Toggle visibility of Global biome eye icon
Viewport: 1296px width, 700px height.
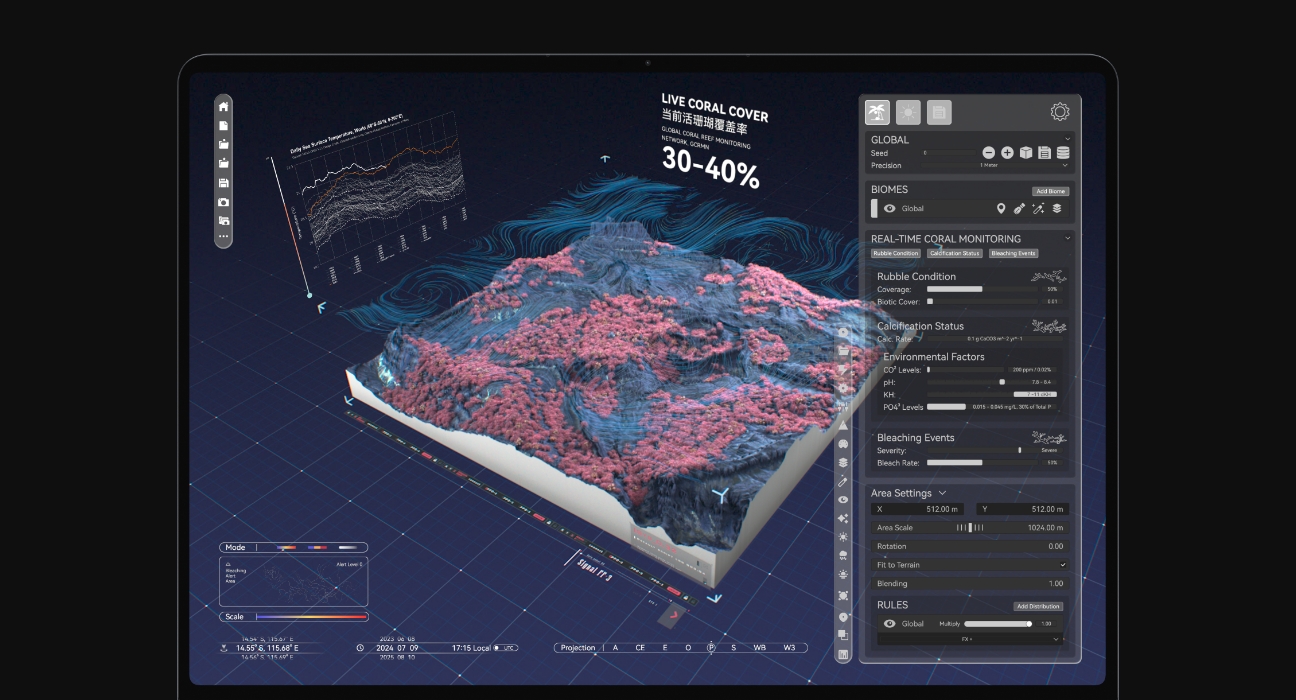coord(890,209)
